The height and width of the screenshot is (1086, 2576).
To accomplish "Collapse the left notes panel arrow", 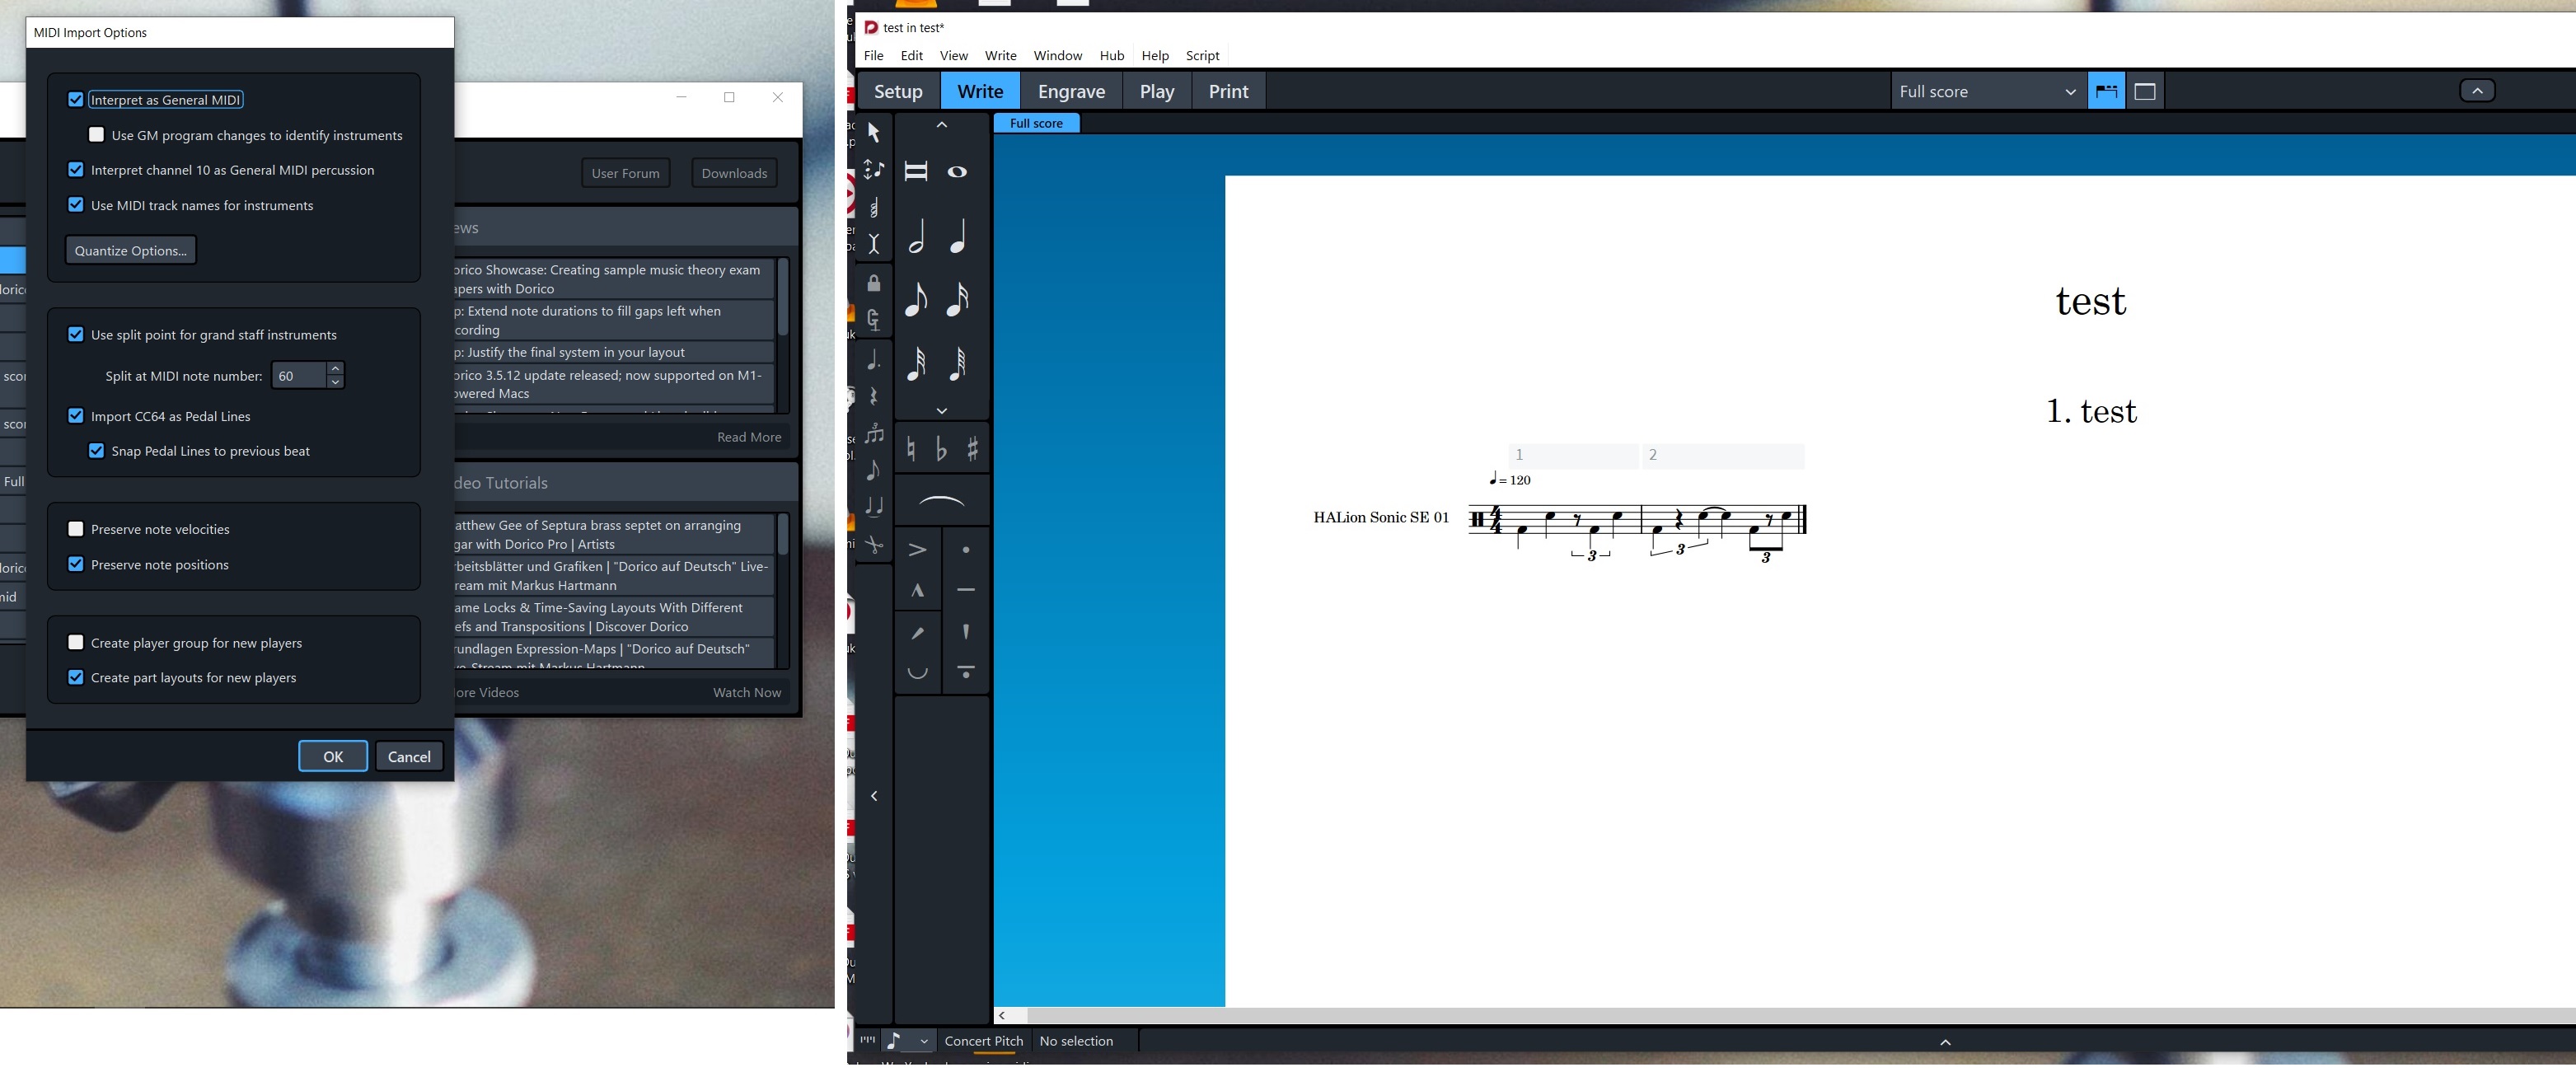I will pyautogui.click(x=874, y=796).
